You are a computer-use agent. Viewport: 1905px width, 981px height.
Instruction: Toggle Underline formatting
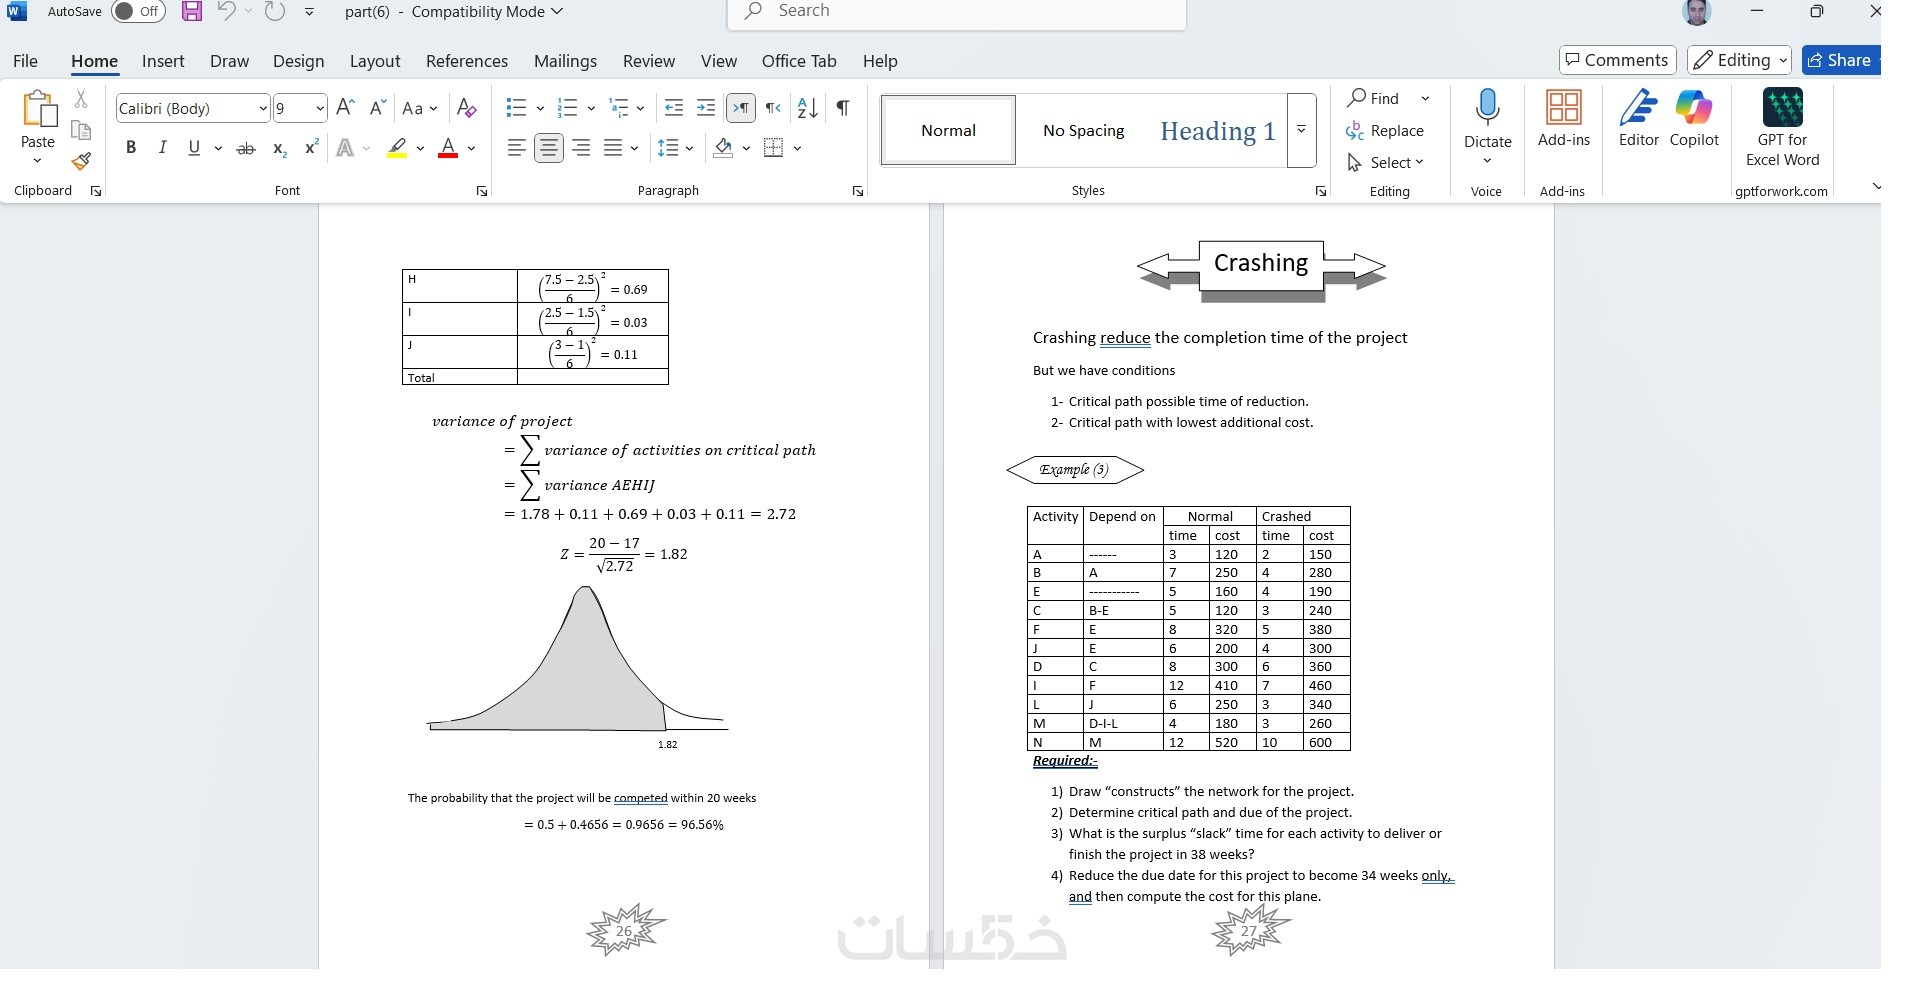click(x=194, y=148)
